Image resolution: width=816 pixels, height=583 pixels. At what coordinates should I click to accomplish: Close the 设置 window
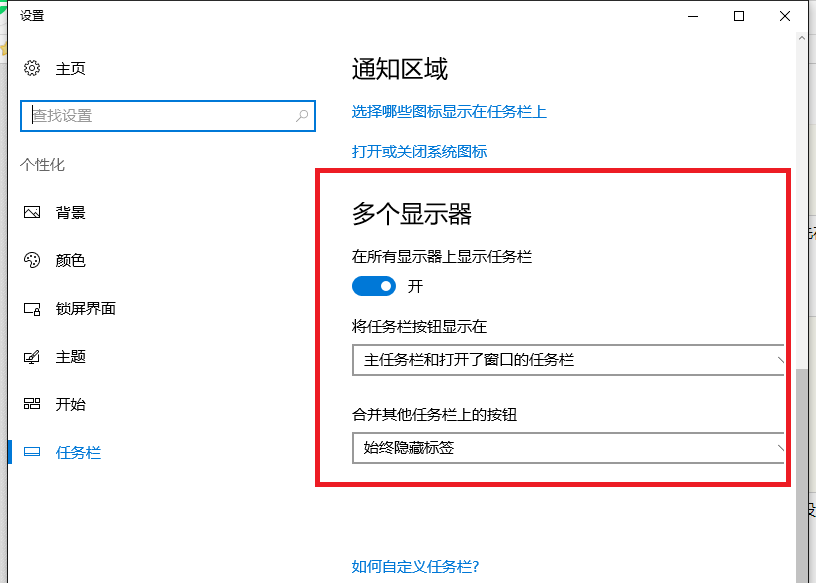click(786, 16)
